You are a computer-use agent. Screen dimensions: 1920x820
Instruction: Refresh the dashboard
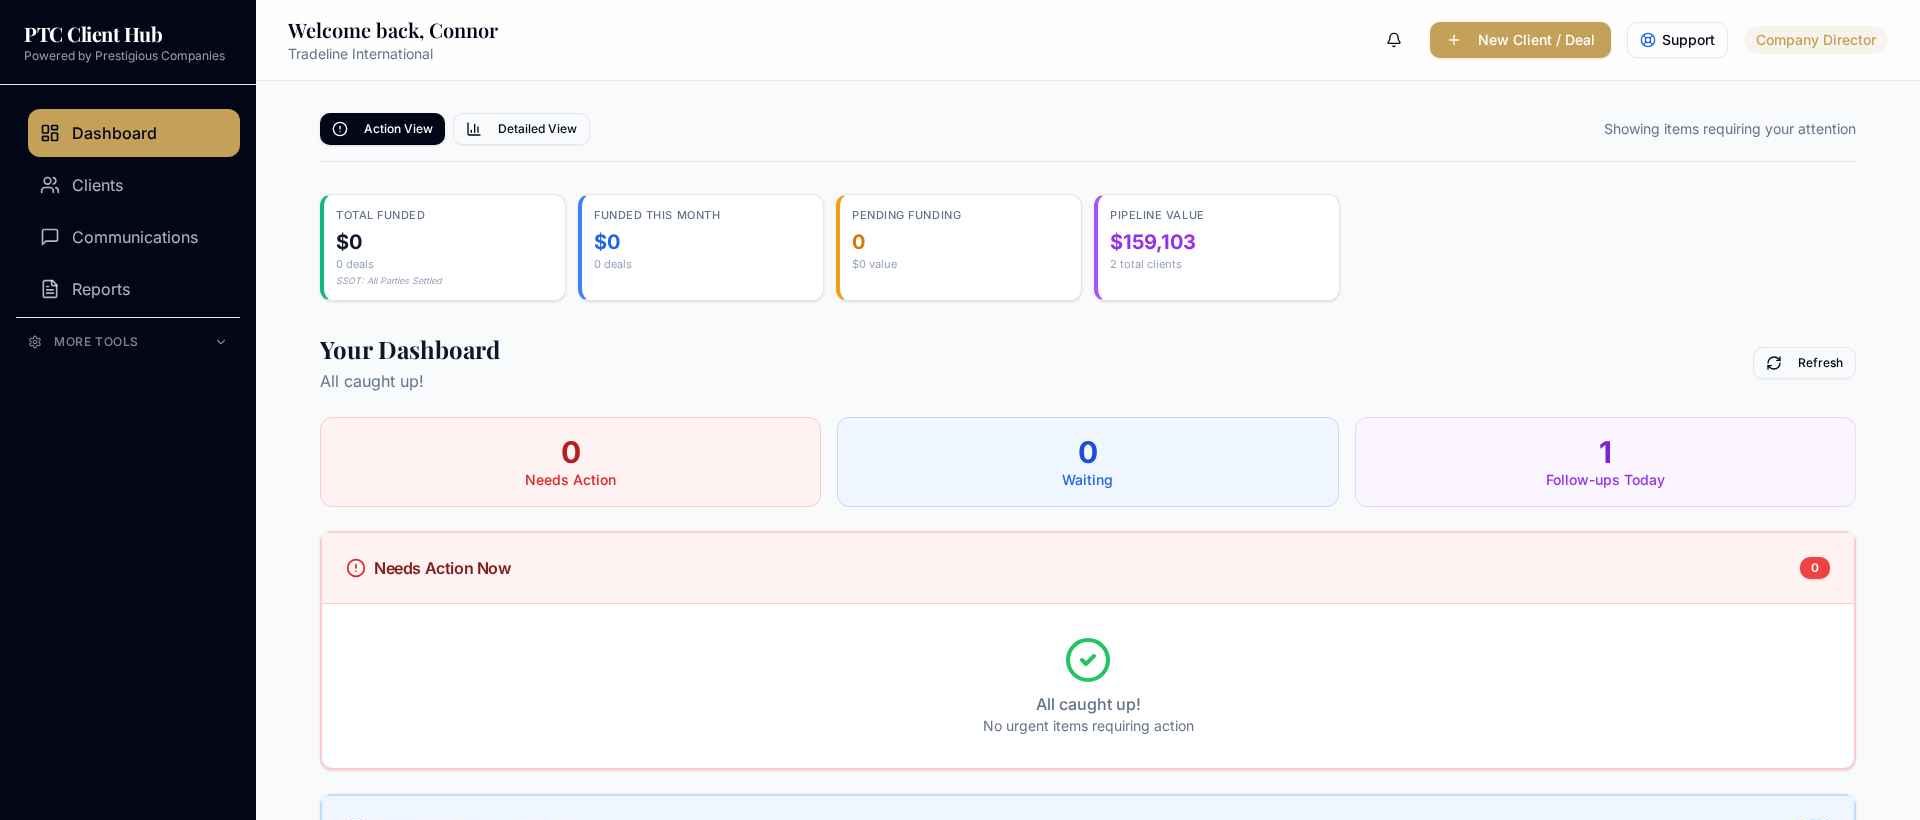(x=1804, y=363)
